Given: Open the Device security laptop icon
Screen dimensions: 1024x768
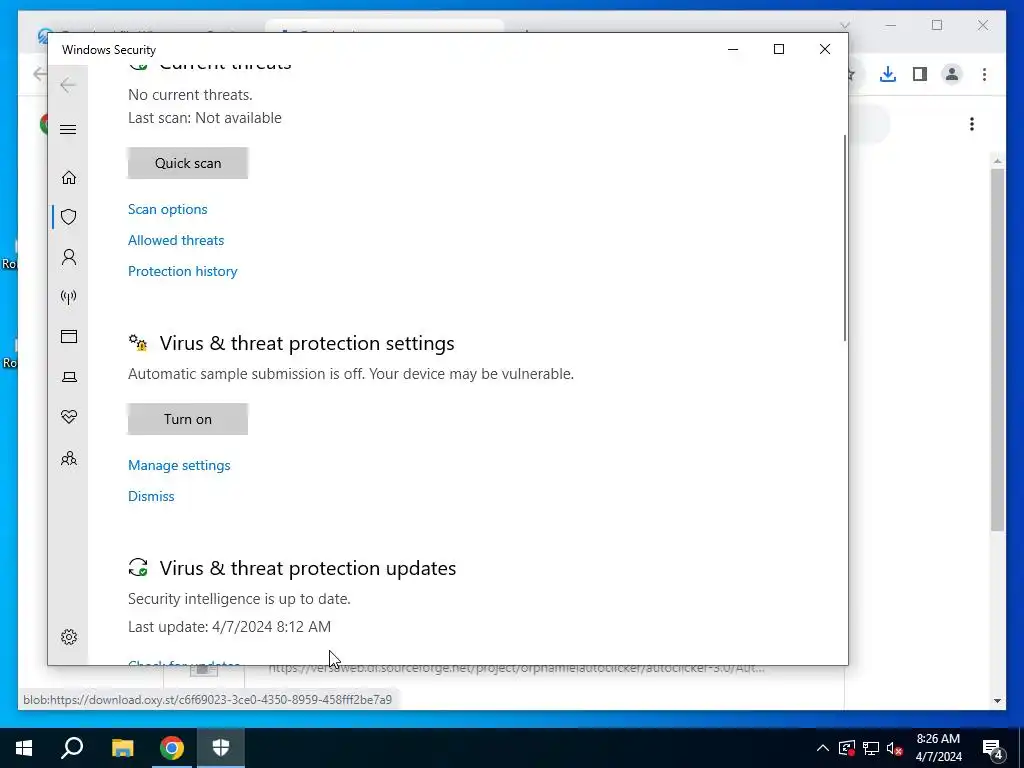Looking at the screenshot, I should pyautogui.click(x=69, y=377).
